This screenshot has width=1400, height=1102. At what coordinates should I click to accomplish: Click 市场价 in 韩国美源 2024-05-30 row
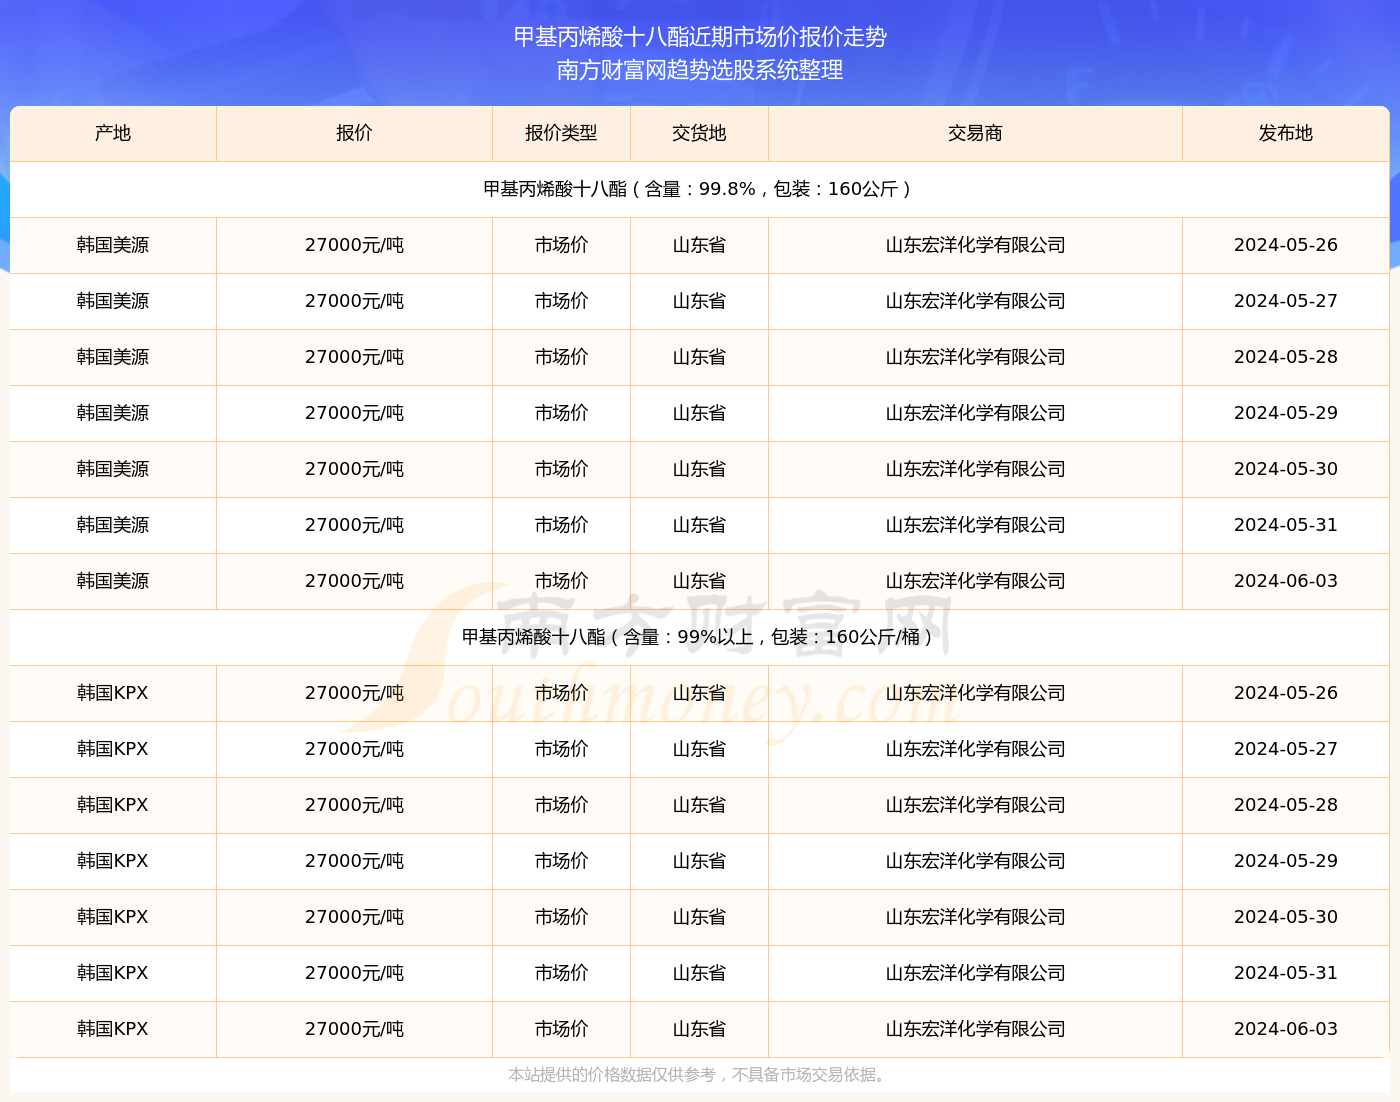[x=561, y=469]
